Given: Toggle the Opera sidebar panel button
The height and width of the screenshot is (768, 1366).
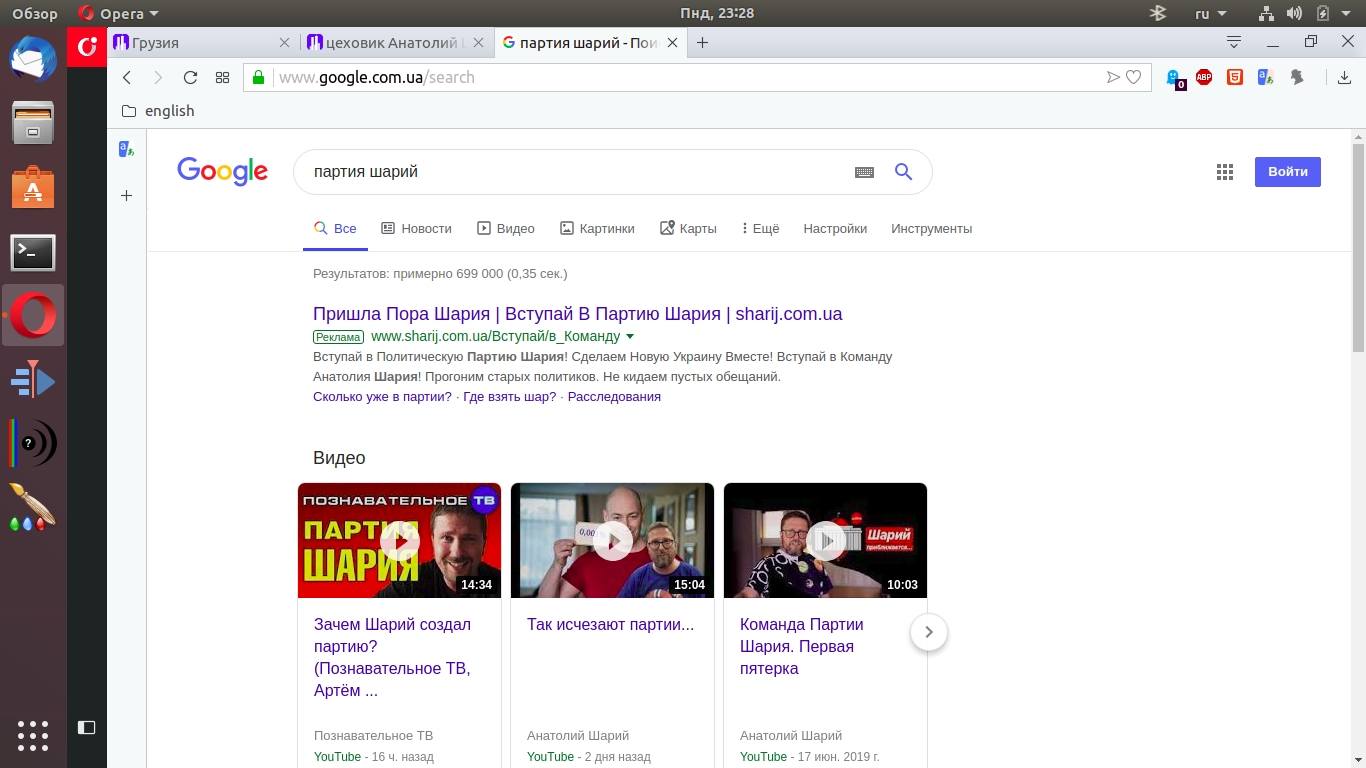Looking at the screenshot, I should point(87,727).
